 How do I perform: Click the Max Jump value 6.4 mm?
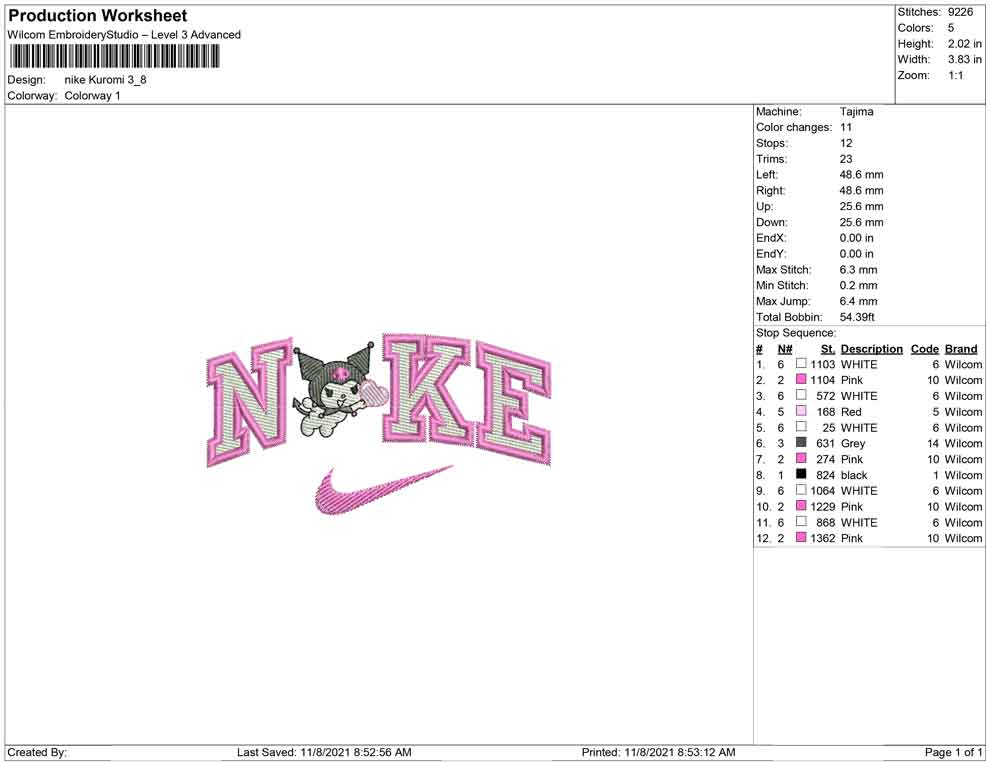859,301
